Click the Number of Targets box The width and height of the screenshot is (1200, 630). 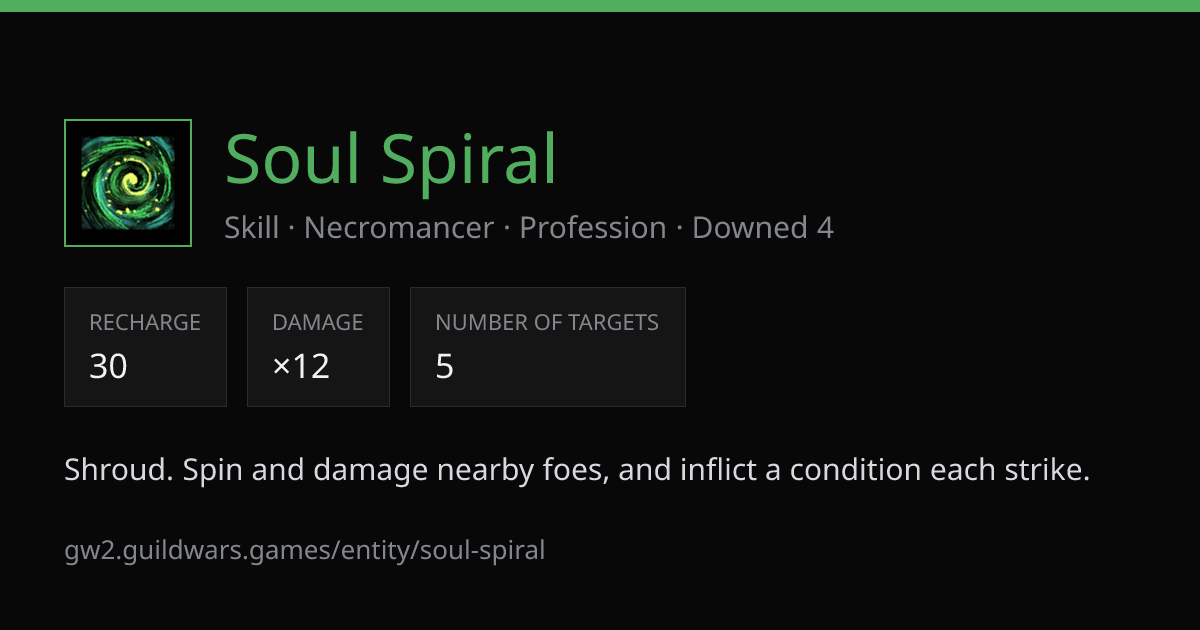tap(548, 347)
